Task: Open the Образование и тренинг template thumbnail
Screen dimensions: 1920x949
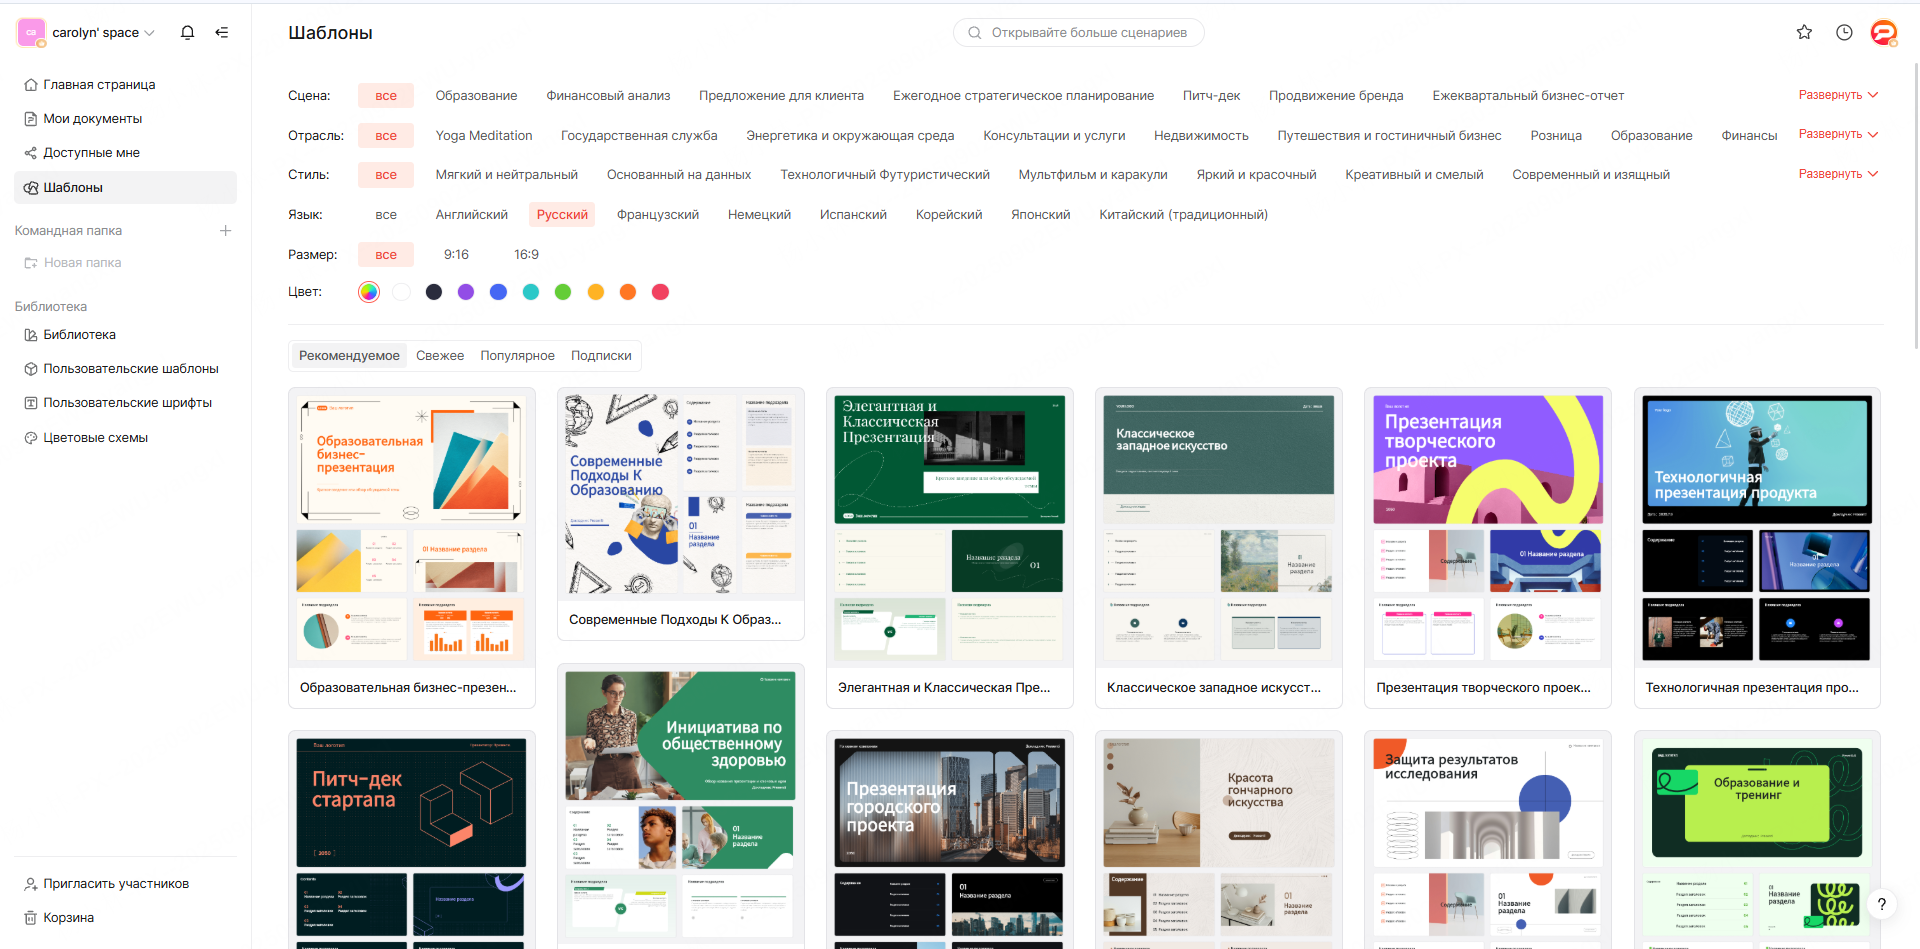Action: 1757,803
